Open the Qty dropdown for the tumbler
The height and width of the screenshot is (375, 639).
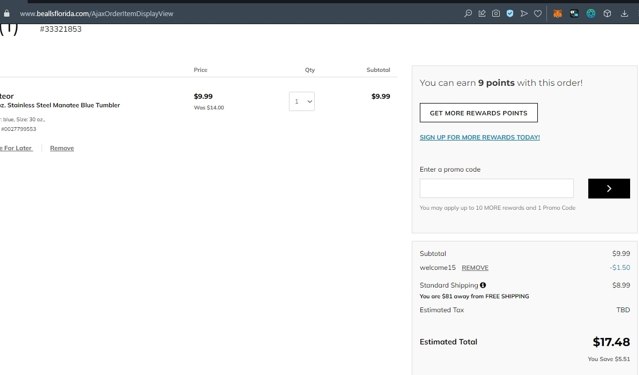tap(302, 101)
